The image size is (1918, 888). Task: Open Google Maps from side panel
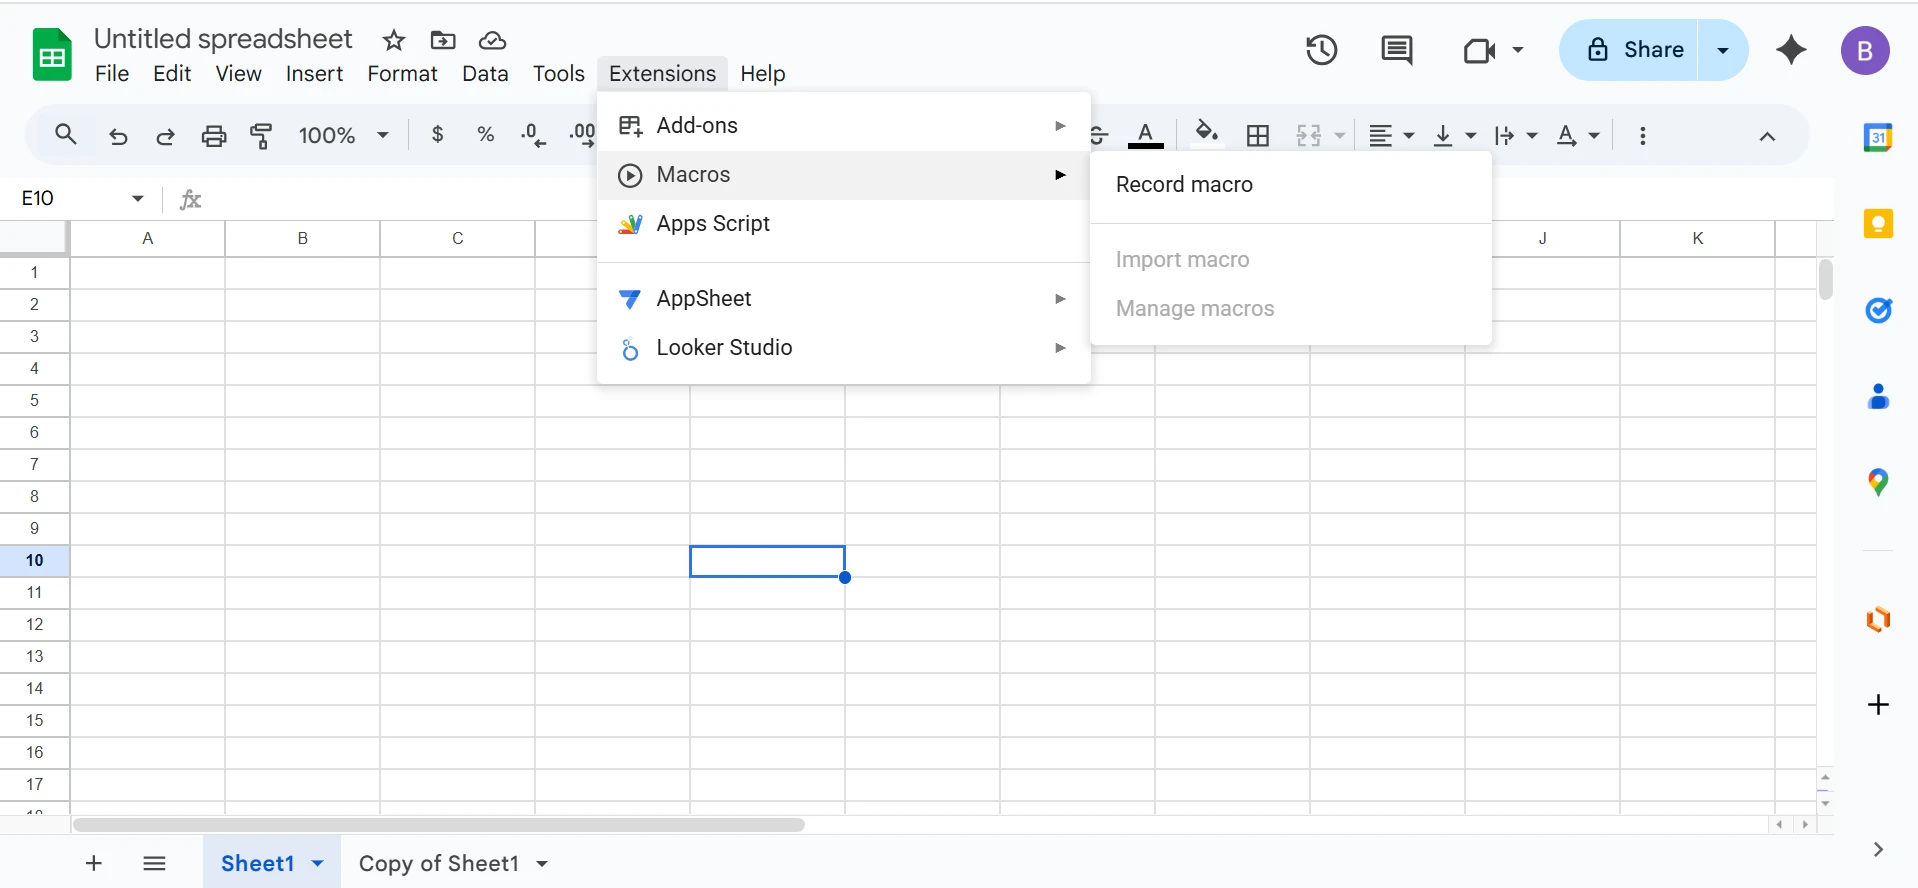coord(1878,483)
